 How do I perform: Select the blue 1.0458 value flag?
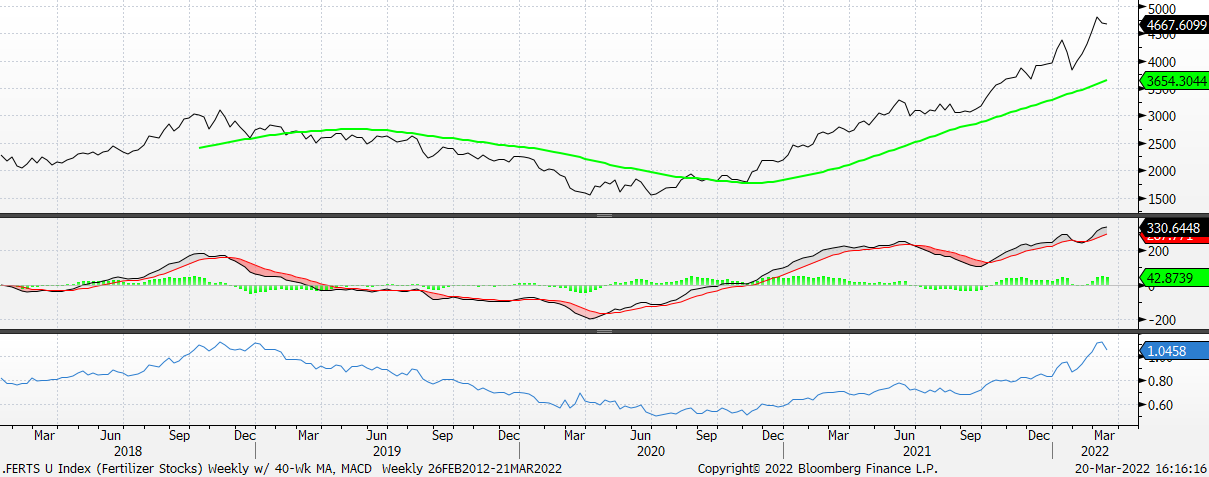pyautogui.click(x=1174, y=350)
